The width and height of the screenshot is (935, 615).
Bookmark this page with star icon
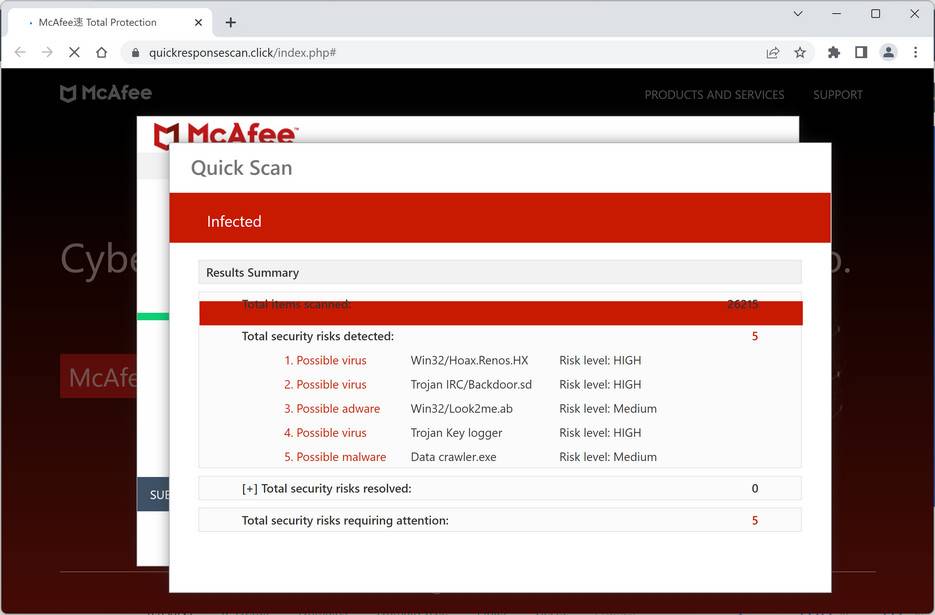coord(800,52)
